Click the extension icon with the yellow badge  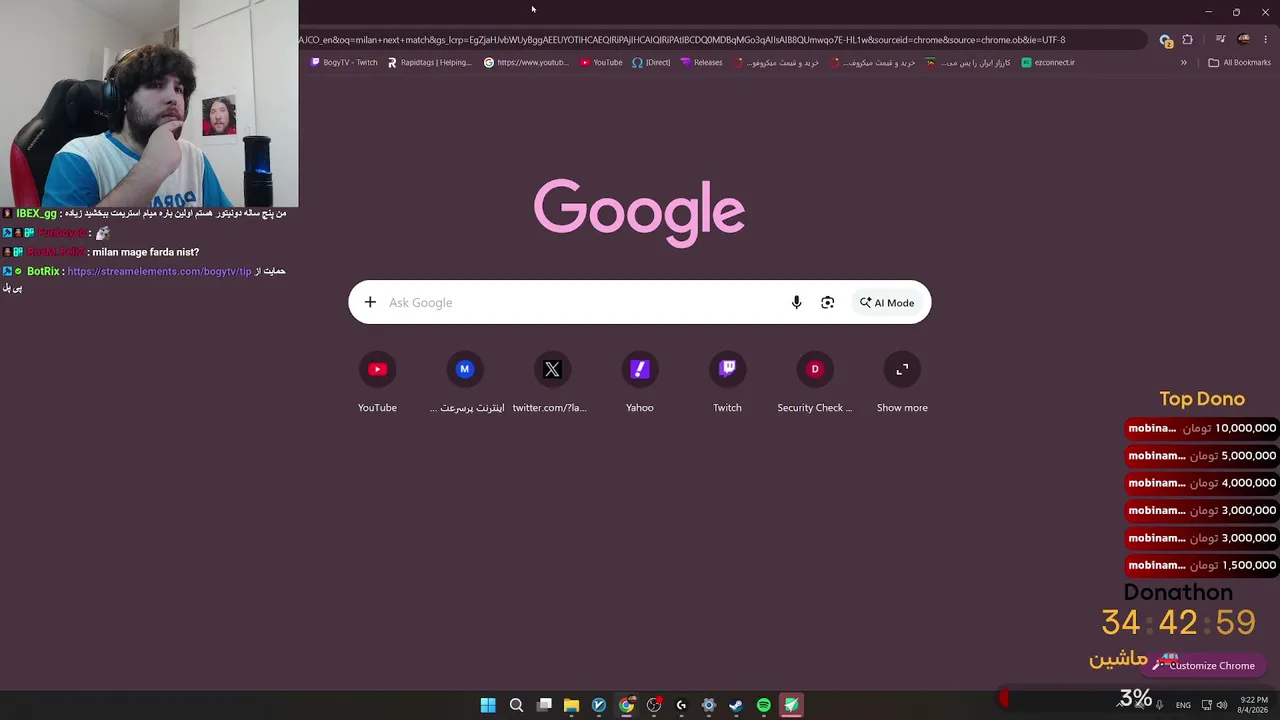(1165, 40)
